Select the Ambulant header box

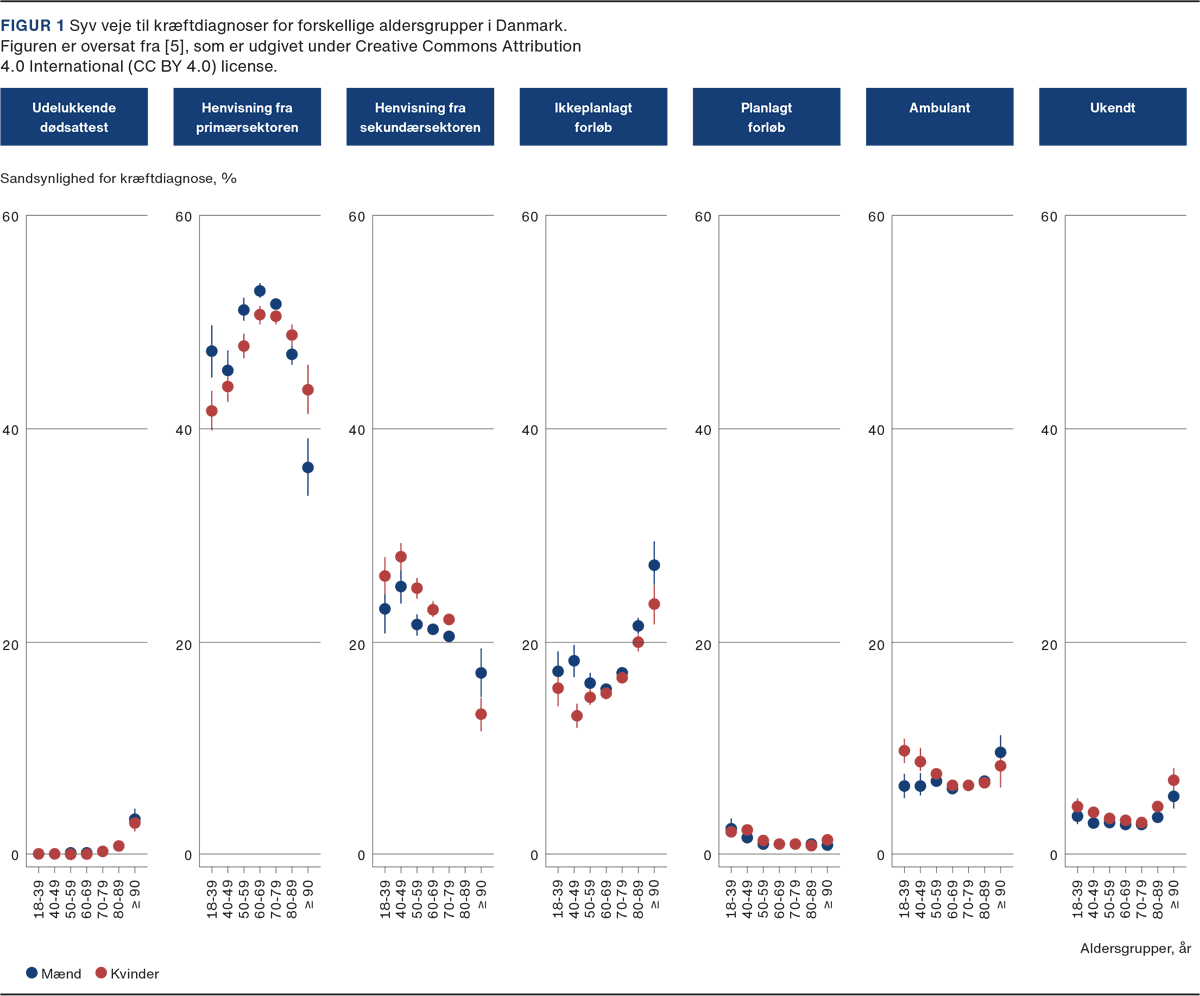point(939,117)
